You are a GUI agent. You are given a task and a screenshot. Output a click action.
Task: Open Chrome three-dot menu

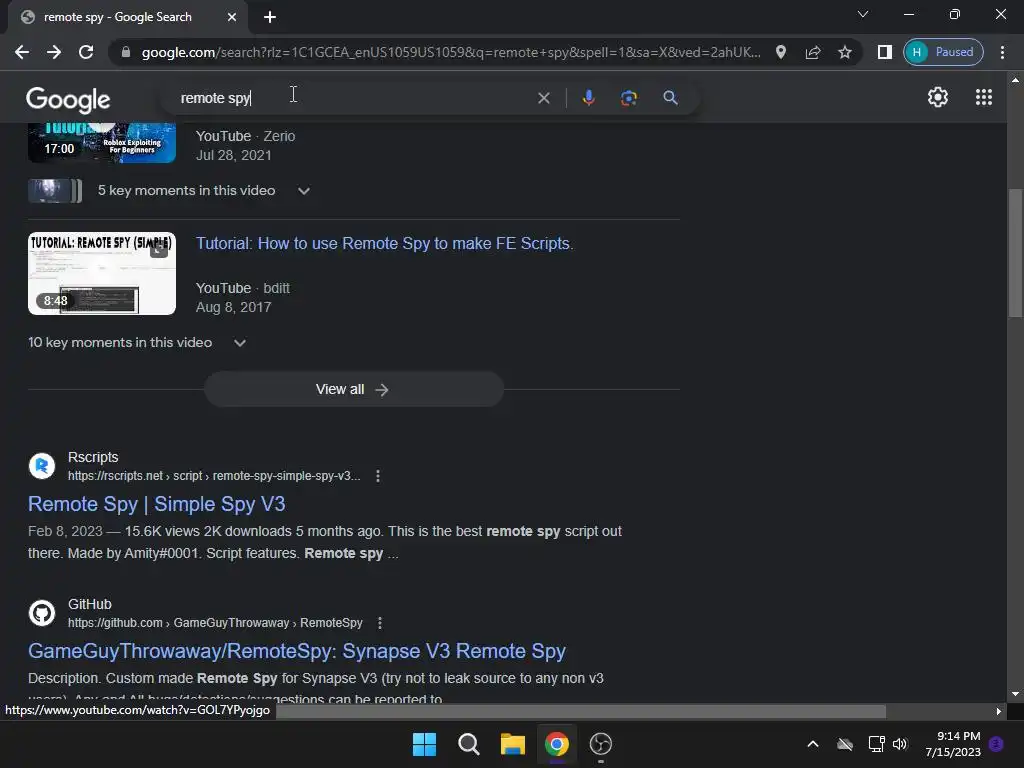point(1002,52)
